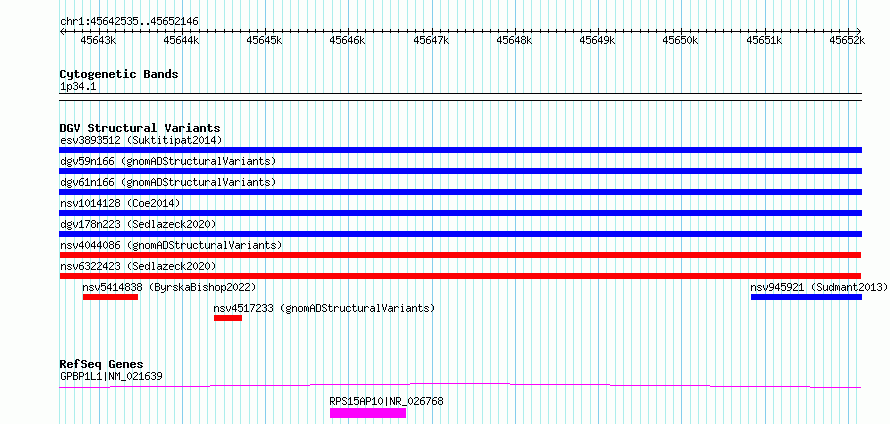The image size is (890, 424).
Task: Click the dgv59n166 blue variant bar
Action: coord(460,171)
